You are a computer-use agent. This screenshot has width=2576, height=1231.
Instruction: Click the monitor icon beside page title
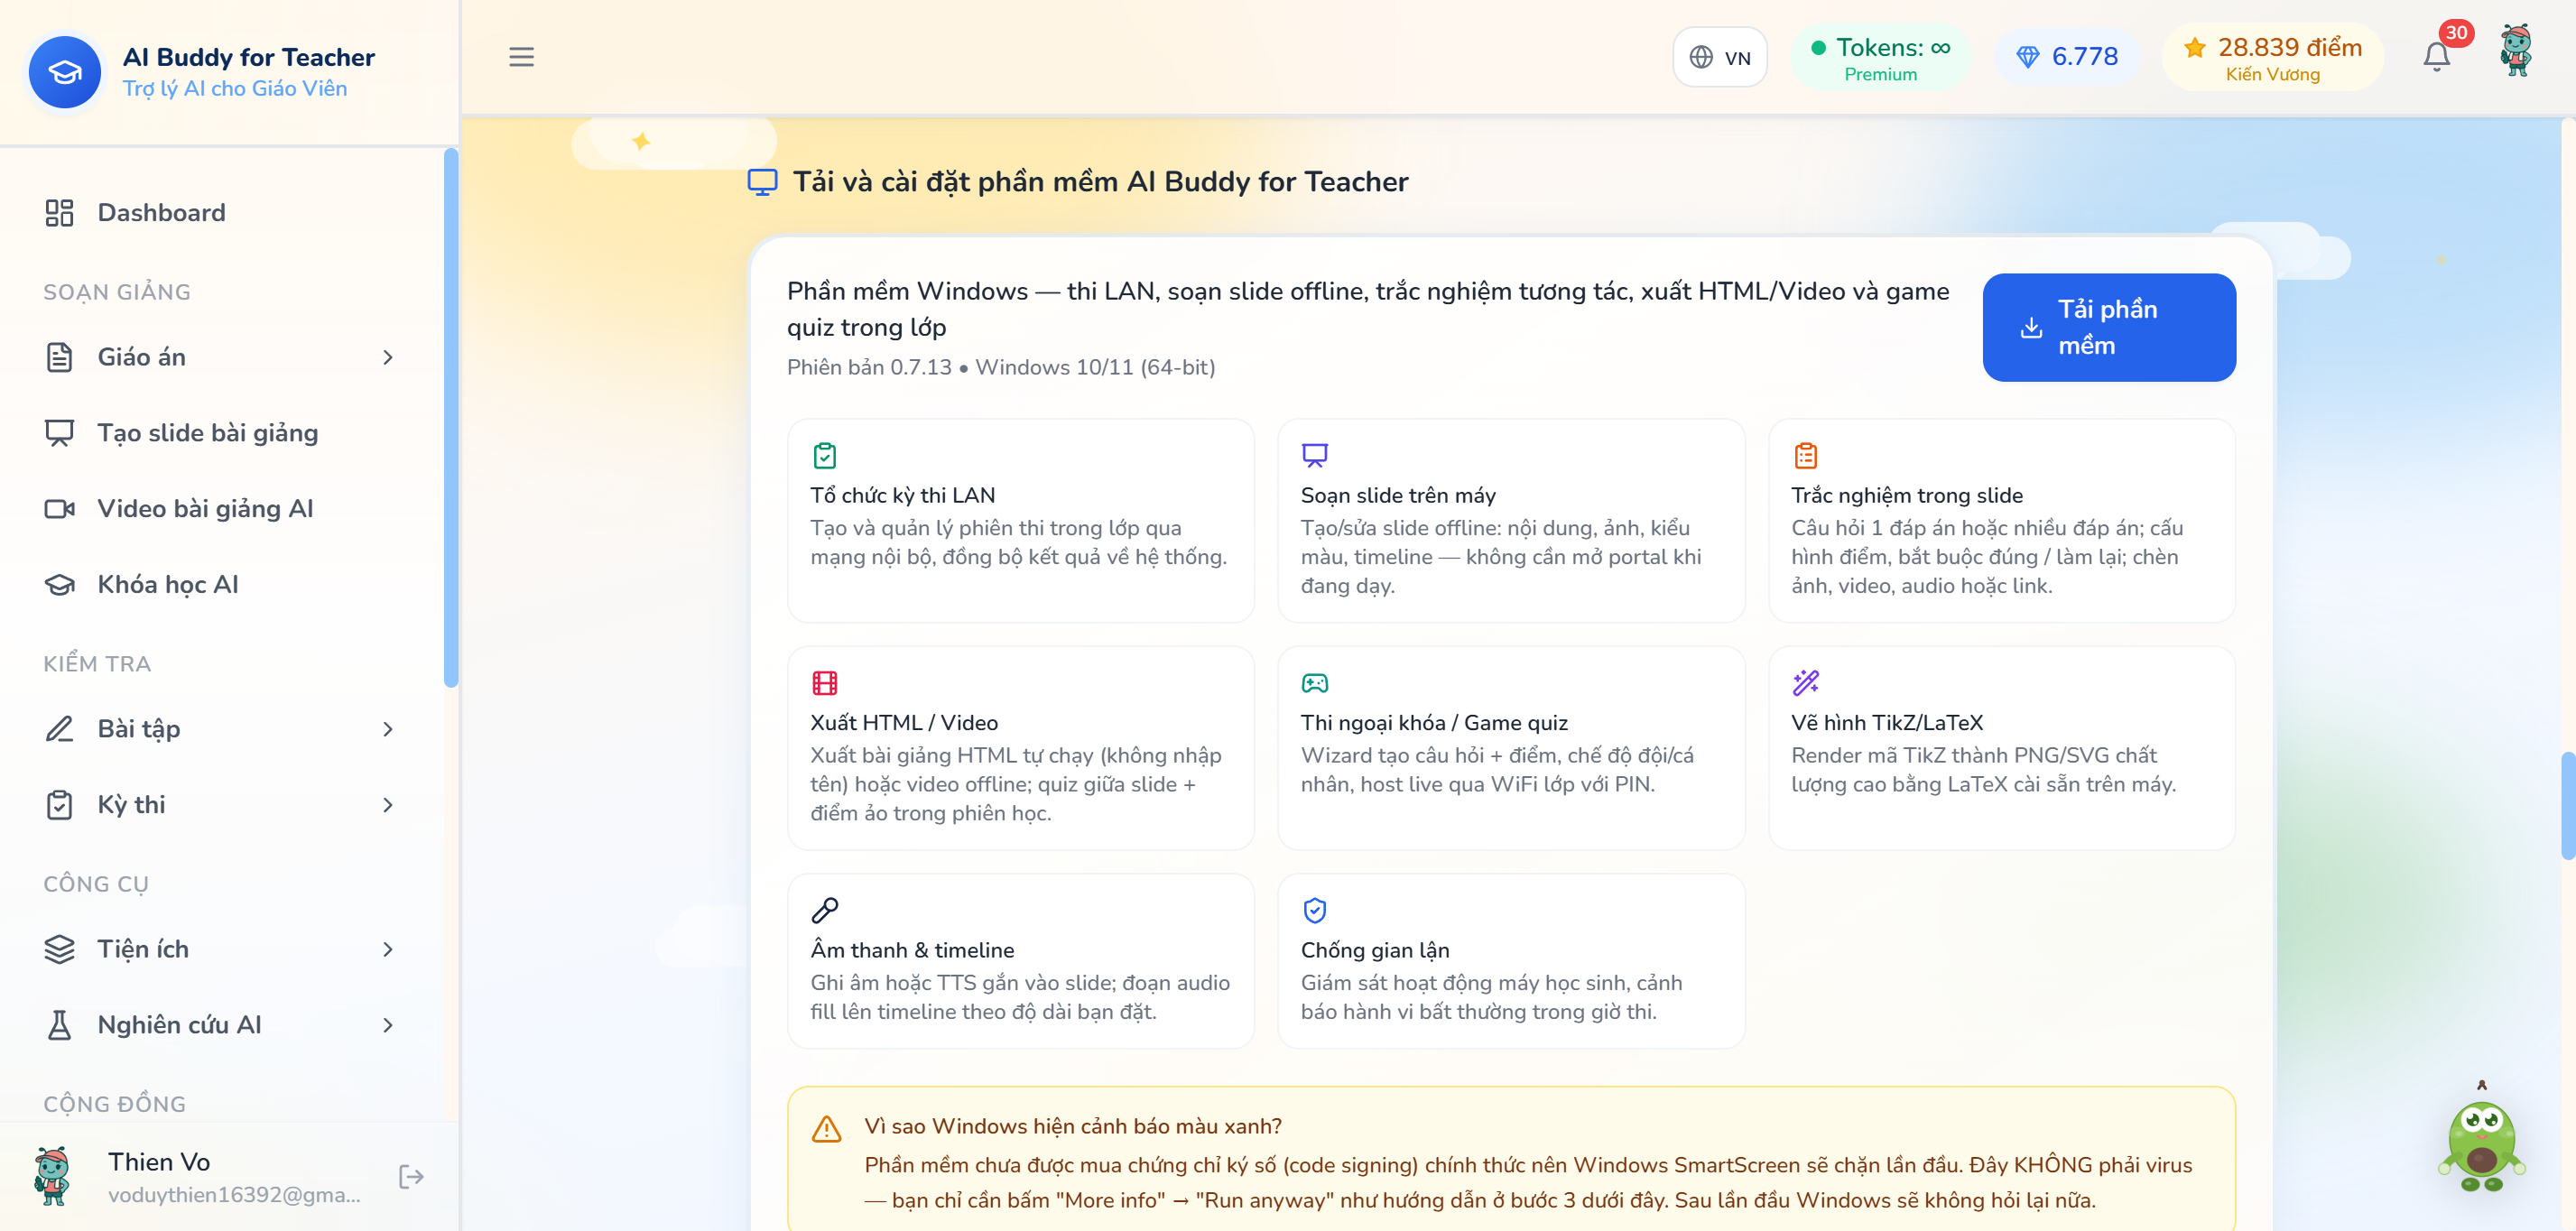[x=762, y=182]
